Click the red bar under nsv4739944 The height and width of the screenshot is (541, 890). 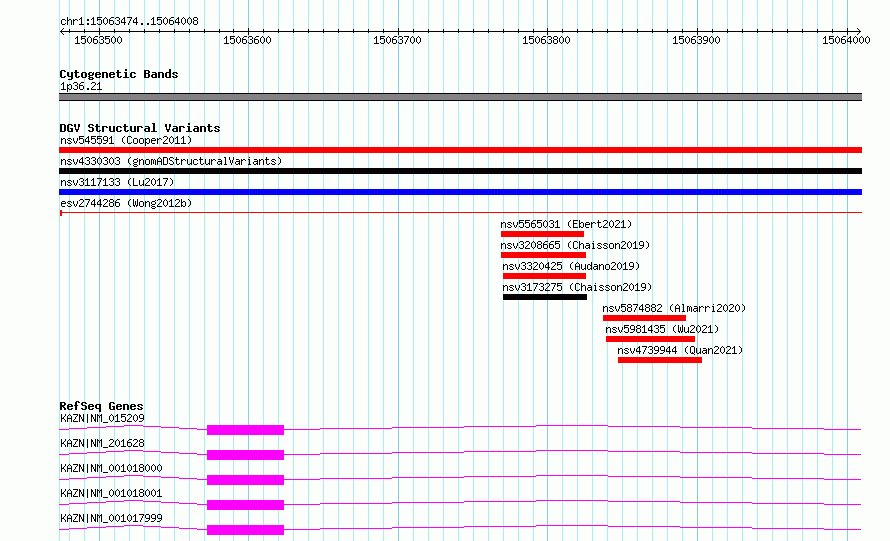coord(660,360)
